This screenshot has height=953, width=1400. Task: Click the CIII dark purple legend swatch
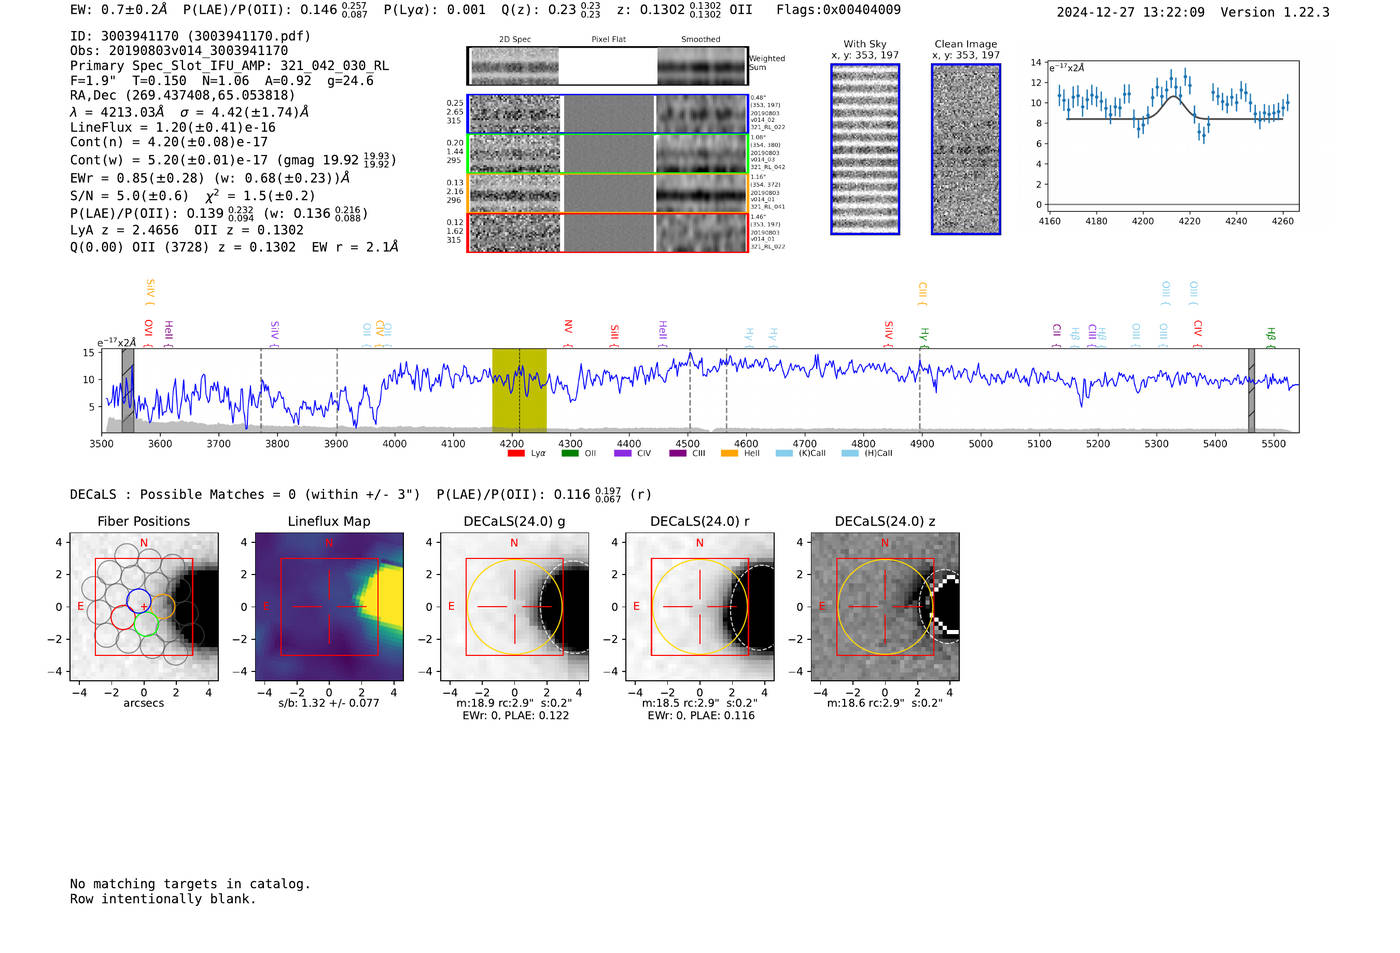678,454
